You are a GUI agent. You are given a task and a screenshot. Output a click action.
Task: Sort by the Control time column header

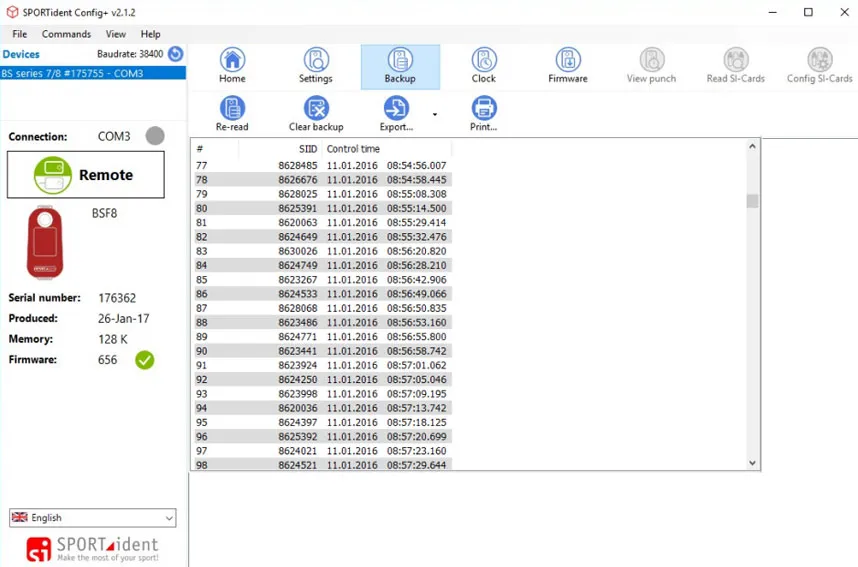[x=386, y=149]
